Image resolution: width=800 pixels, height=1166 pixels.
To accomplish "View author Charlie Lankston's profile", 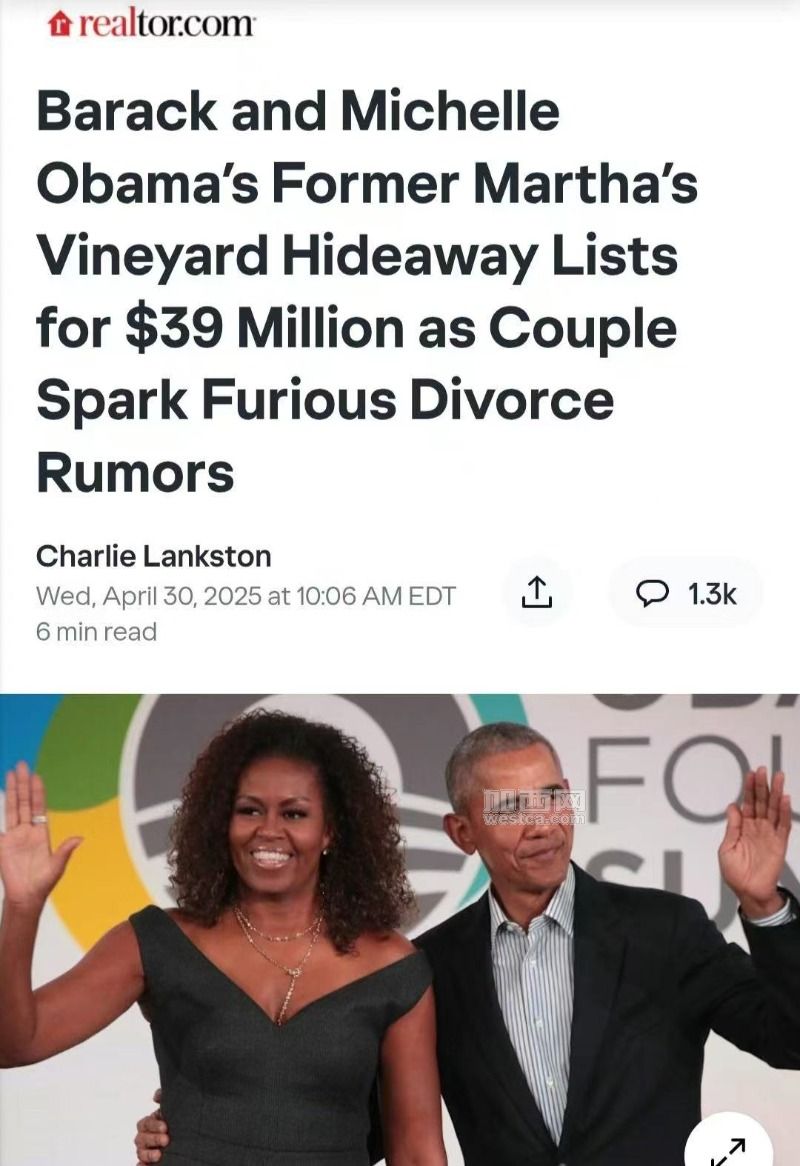I will tap(153, 556).
